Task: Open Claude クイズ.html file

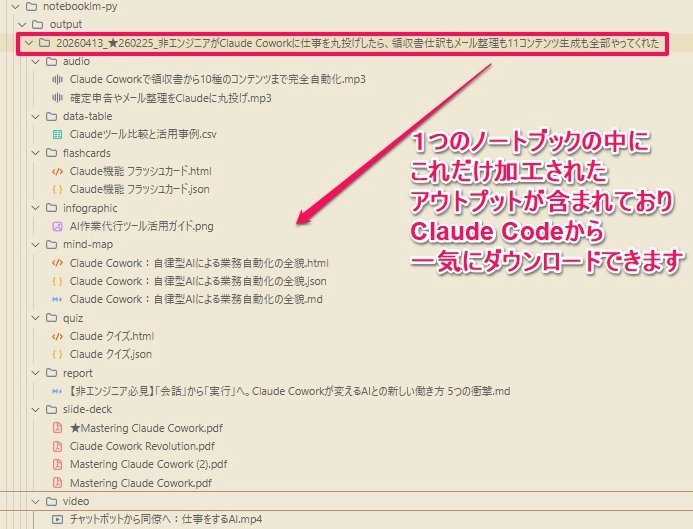Action: 112,336
